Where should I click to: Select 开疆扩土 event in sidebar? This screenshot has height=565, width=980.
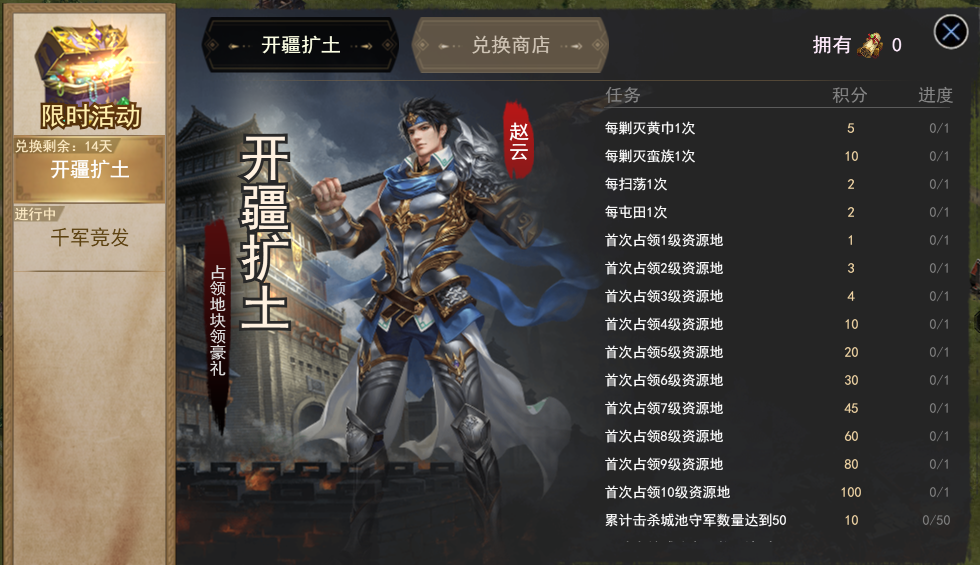tap(89, 169)
